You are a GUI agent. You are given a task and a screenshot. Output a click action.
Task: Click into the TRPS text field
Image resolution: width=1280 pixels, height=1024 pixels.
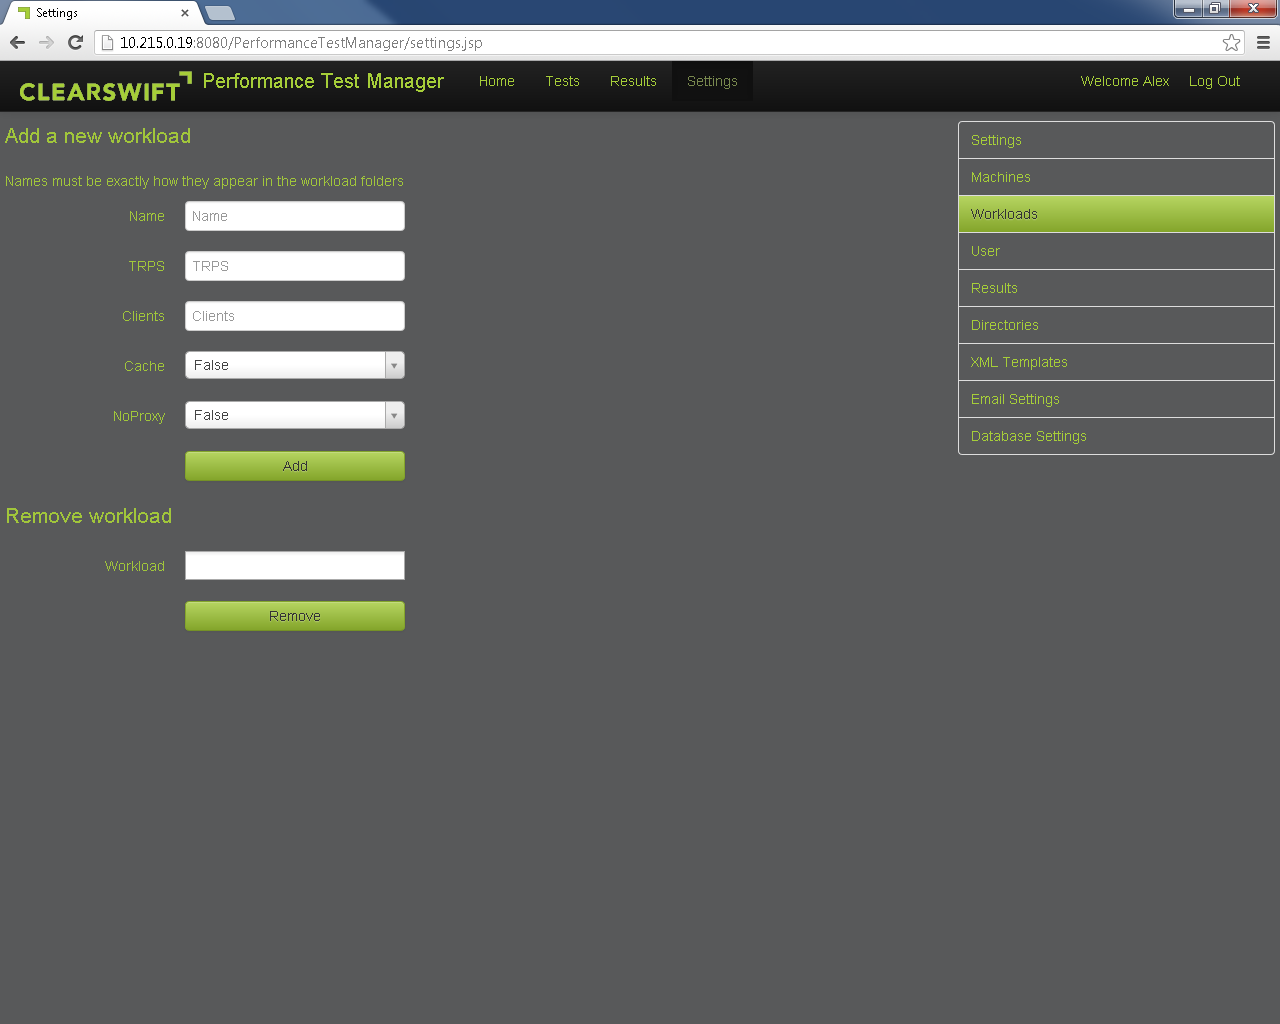[x=294, y=266]
